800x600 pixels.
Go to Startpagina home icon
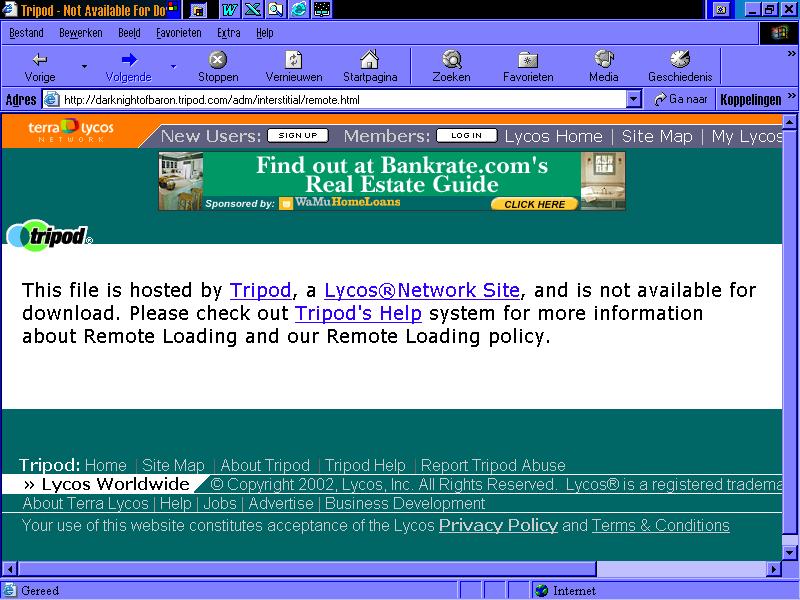(x=369, y=60)
